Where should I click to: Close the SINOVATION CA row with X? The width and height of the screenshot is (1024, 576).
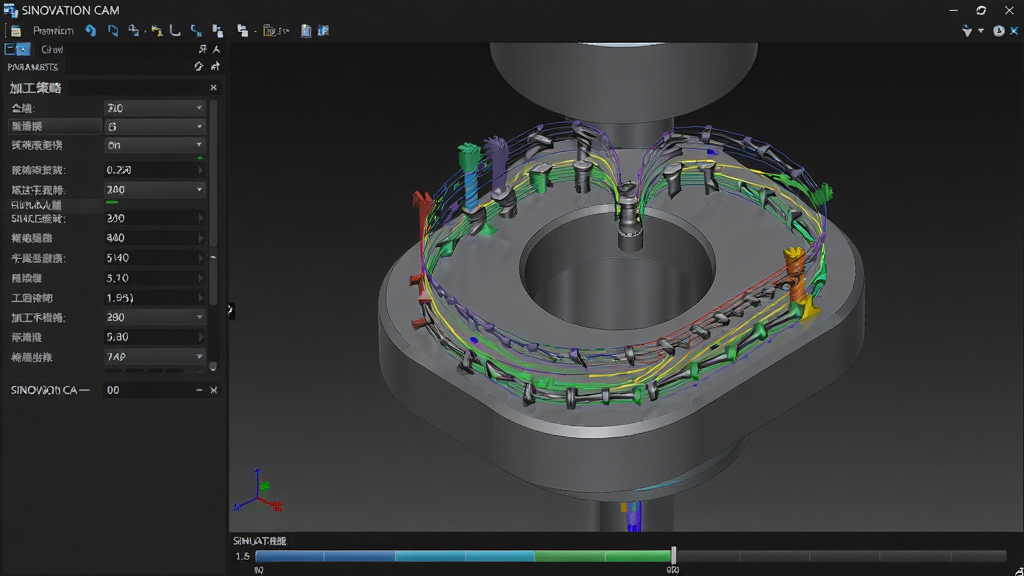[x=214, y=390]
